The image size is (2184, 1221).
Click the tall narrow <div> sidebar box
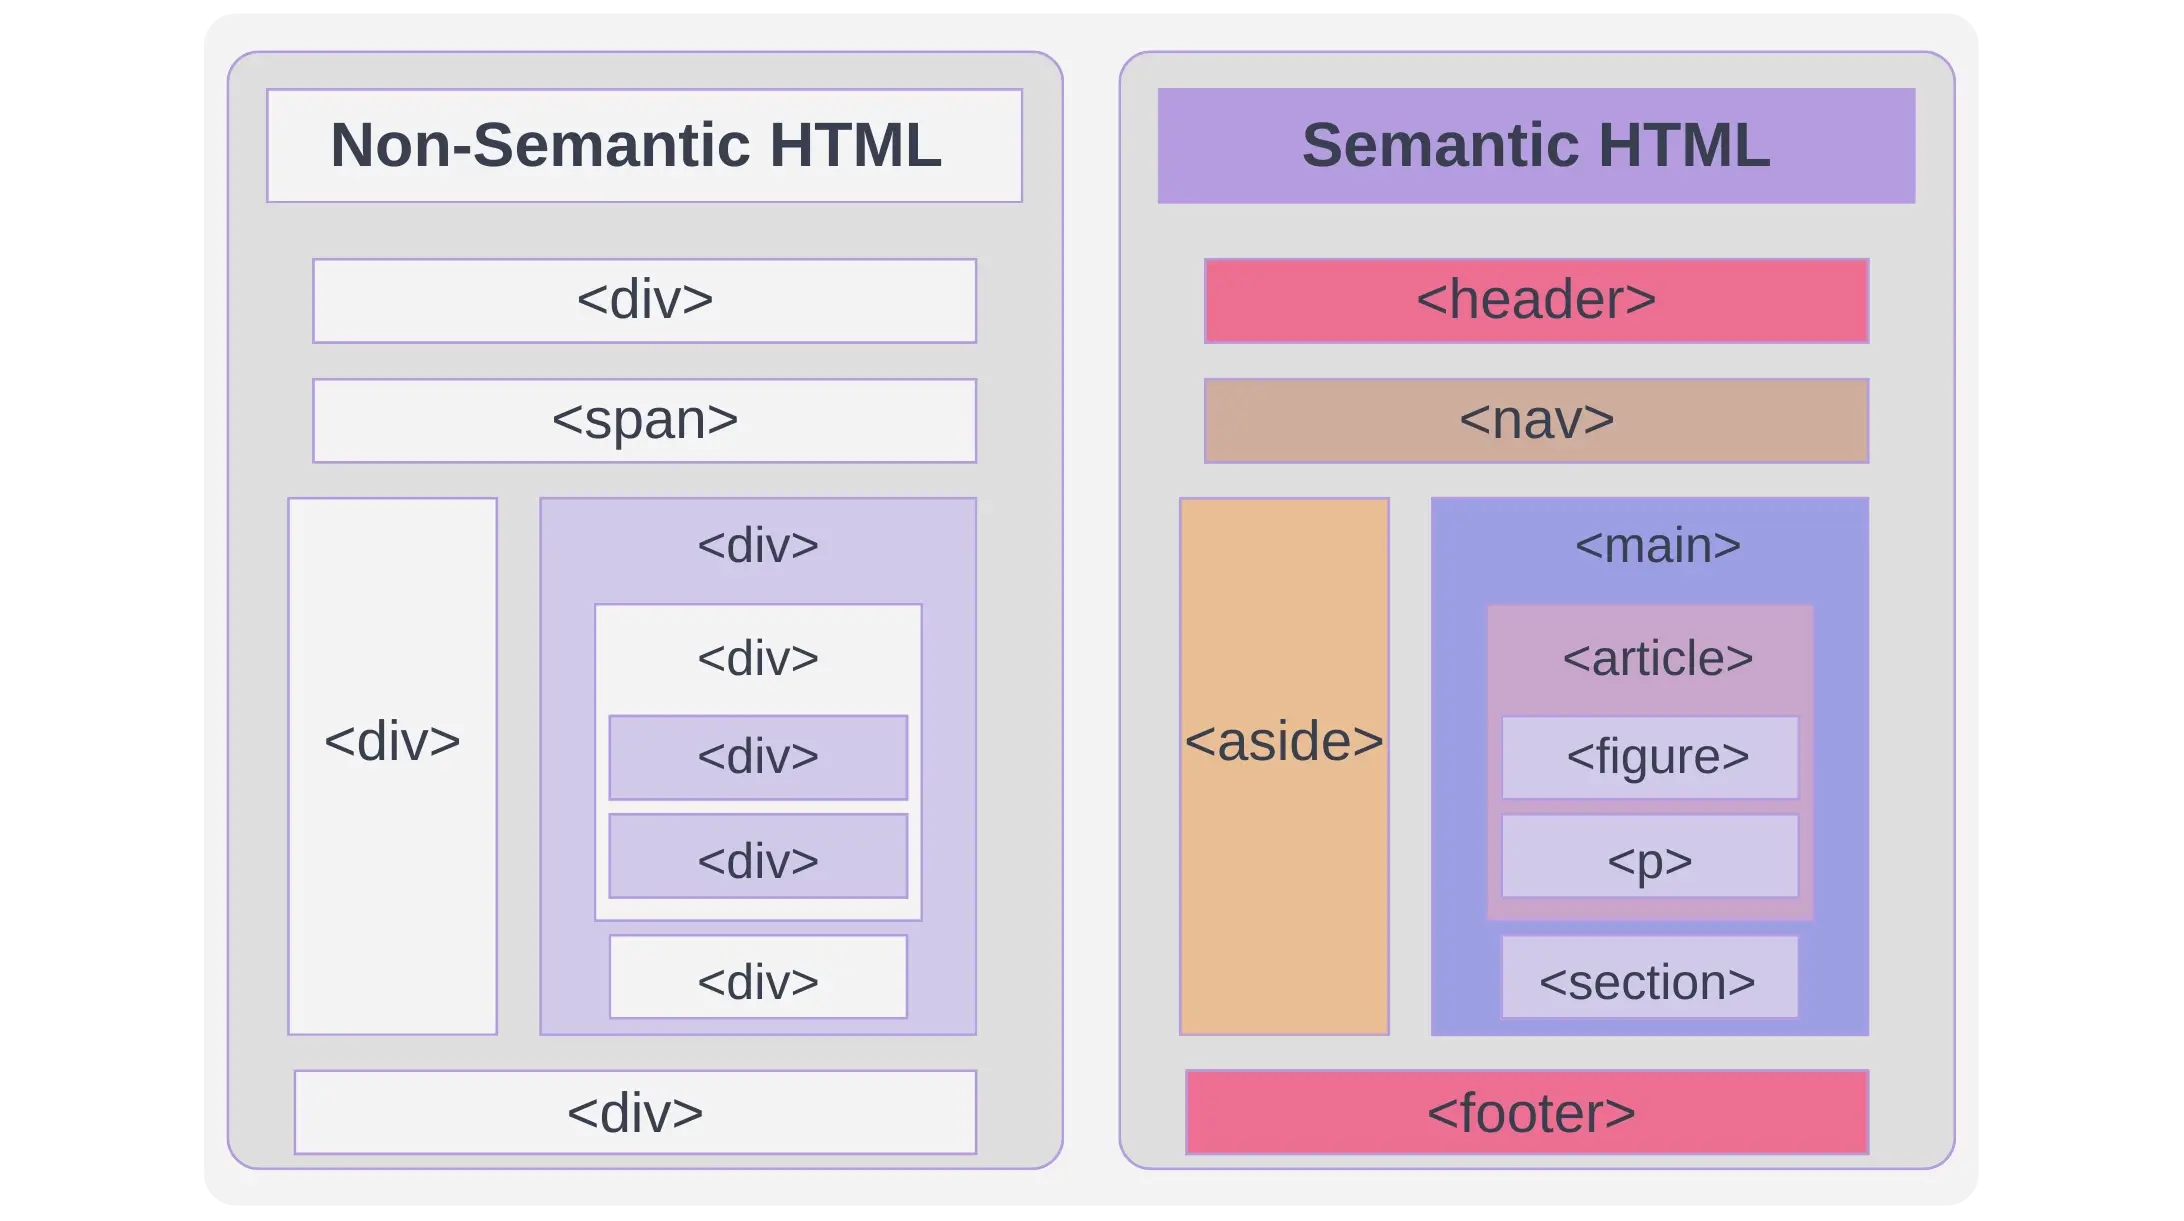392,766
